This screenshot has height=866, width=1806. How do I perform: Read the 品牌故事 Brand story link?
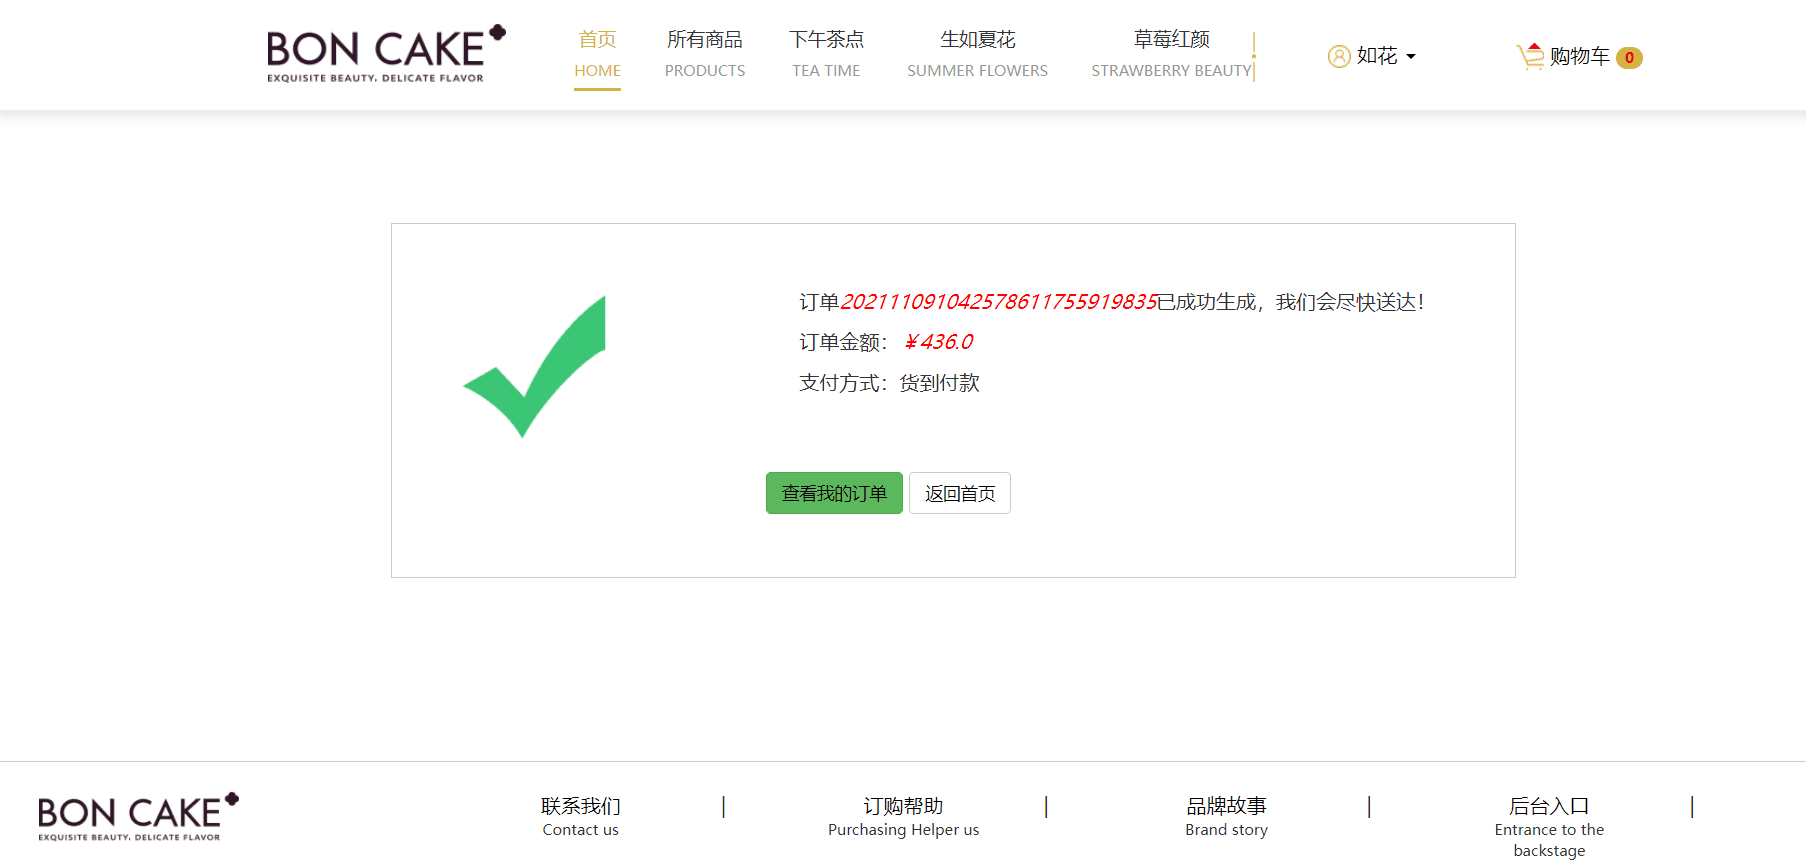1226,816
